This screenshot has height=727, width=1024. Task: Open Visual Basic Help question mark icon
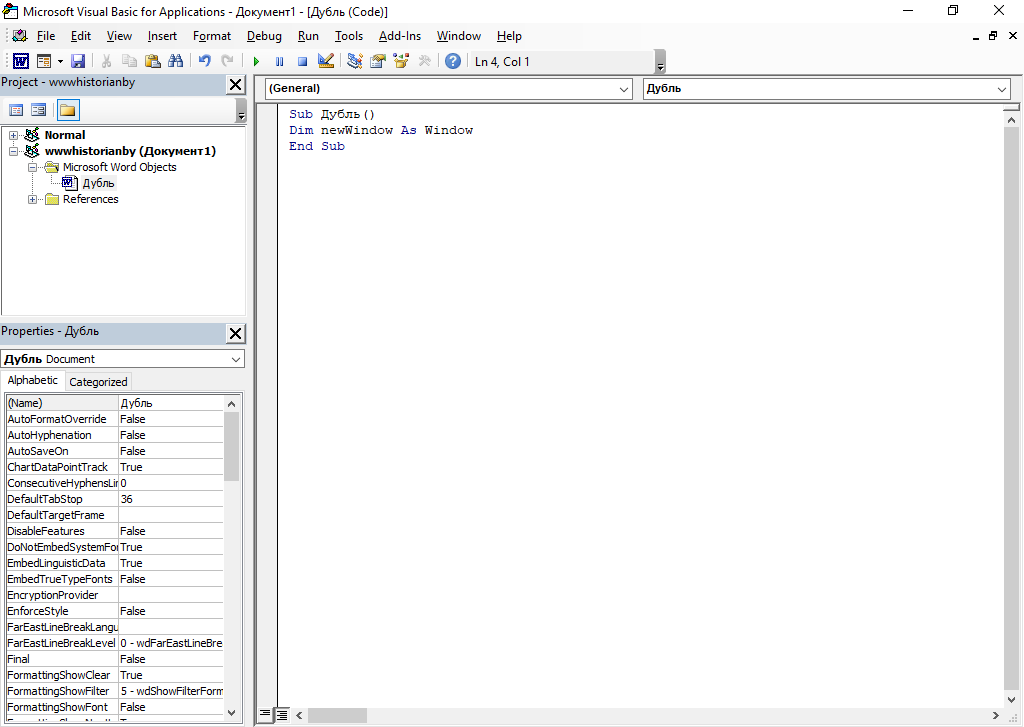(x=453, y=62)
